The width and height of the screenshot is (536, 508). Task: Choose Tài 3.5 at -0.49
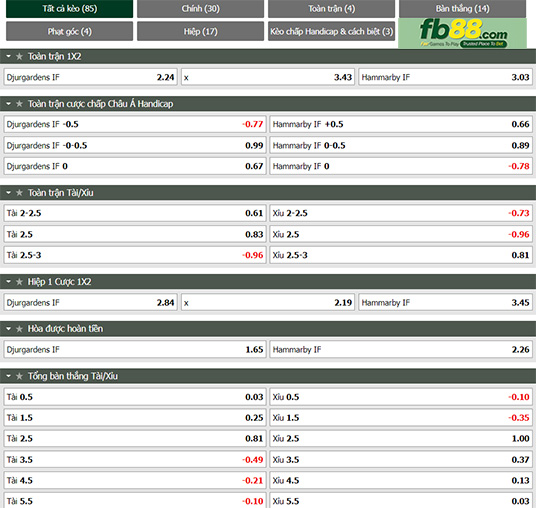click(135, 459)
